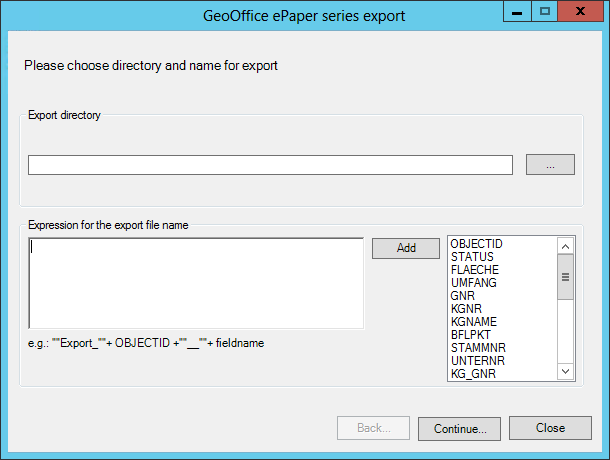Click the Export directory path field
The width and height of the screenshot is (610, 460).
pos(270,165)
